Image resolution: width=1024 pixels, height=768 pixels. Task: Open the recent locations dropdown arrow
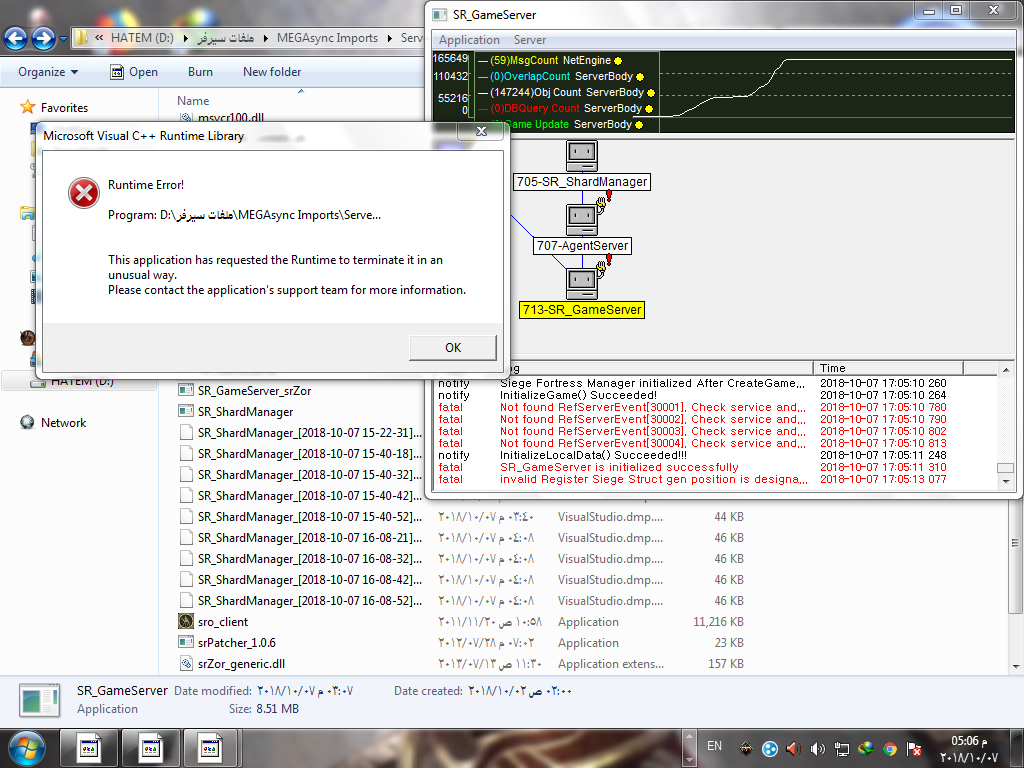63,39
